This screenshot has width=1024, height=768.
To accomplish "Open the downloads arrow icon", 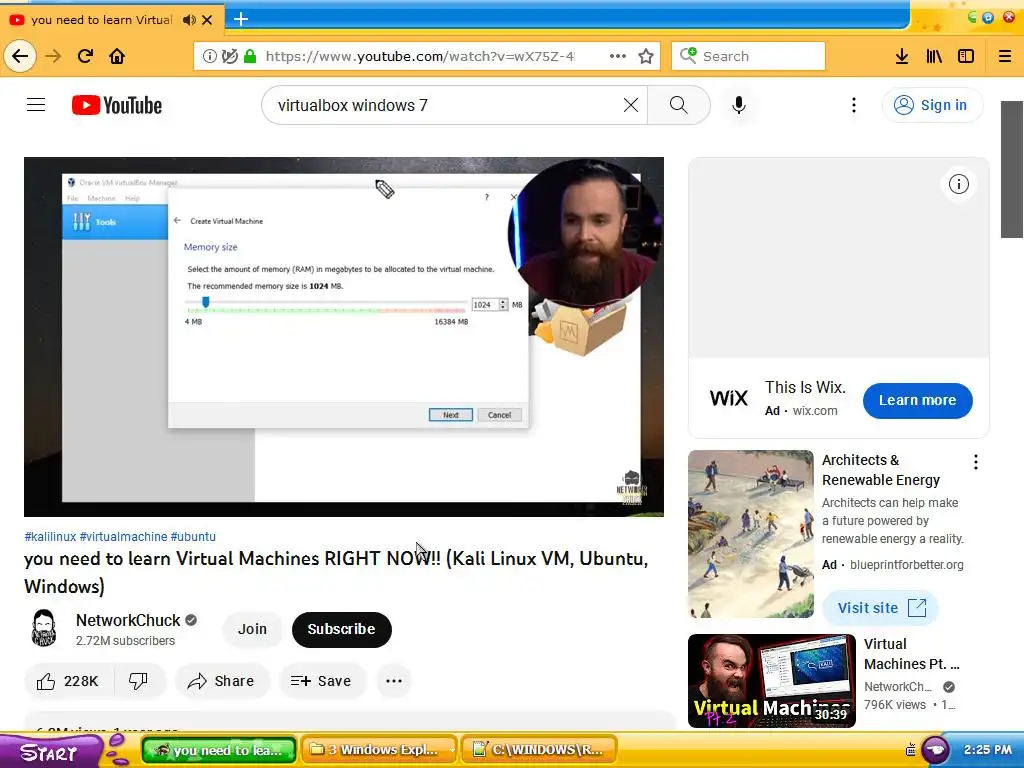I will pyautogui.click(x=902, y=56).
